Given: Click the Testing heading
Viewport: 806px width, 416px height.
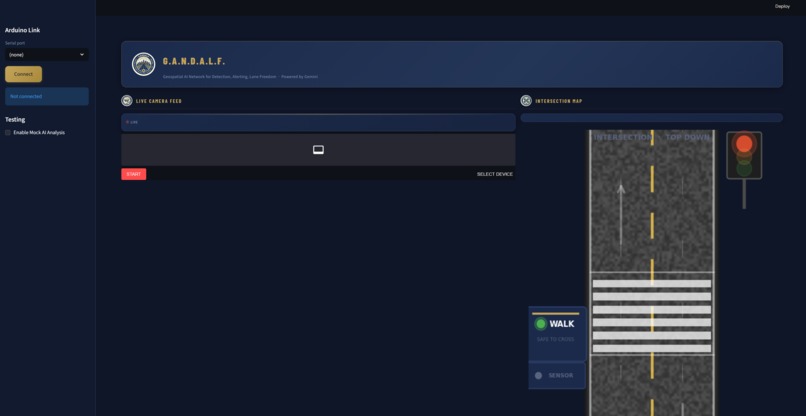Looking at the screenshot, I should 15,120.
